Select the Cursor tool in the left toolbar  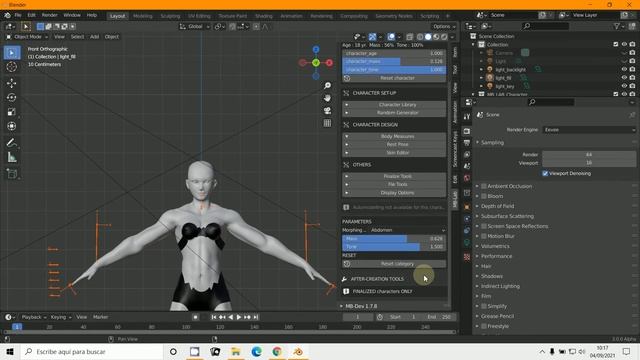click(11, 67)
